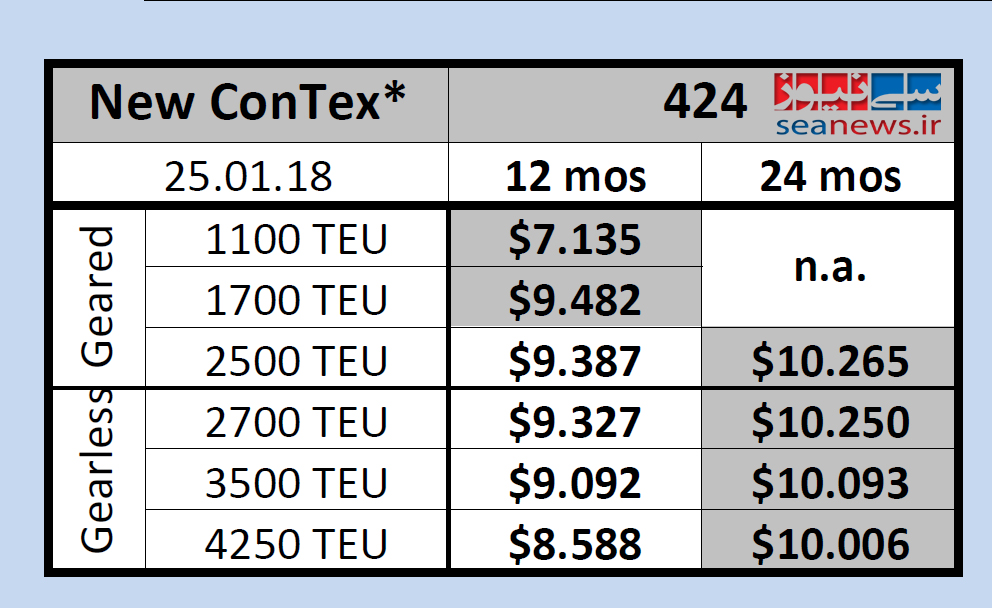Image resolution: width=992 pixels, height=608 pixels.
Task: Open the seanews.ir link
Action: pyautogui.click(x=858, y=124)
